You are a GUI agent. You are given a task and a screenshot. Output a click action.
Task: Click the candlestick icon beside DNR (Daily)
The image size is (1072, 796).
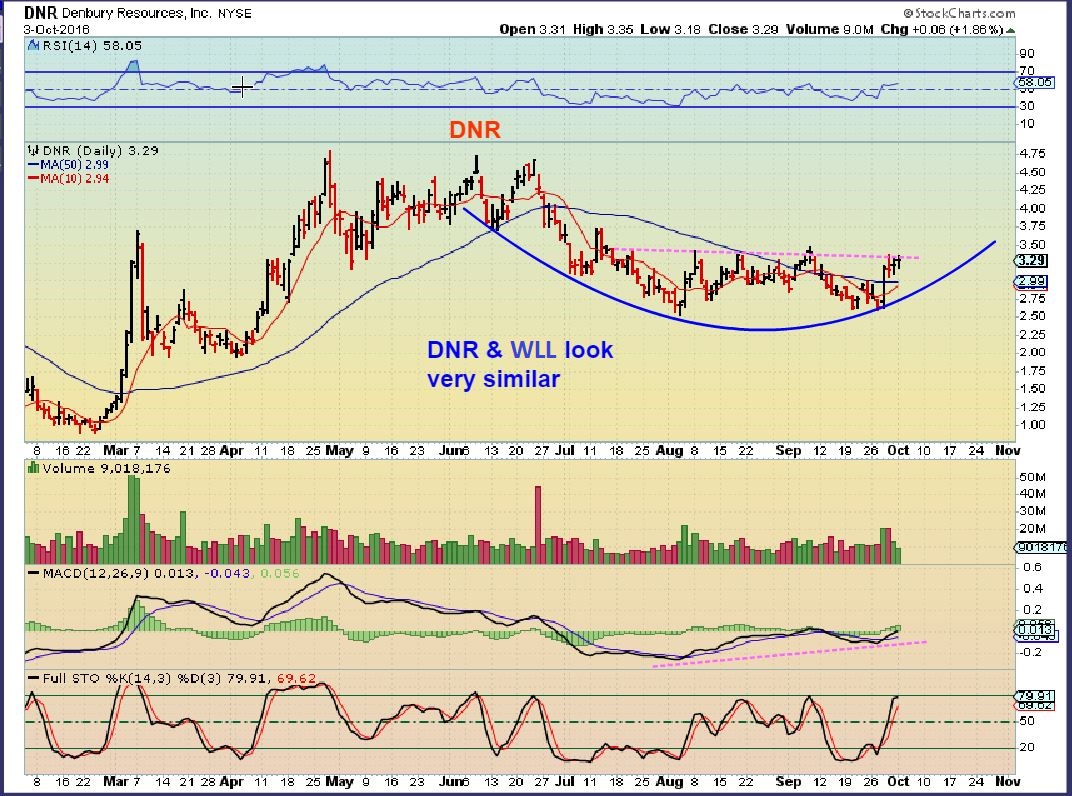pos(34,150)
